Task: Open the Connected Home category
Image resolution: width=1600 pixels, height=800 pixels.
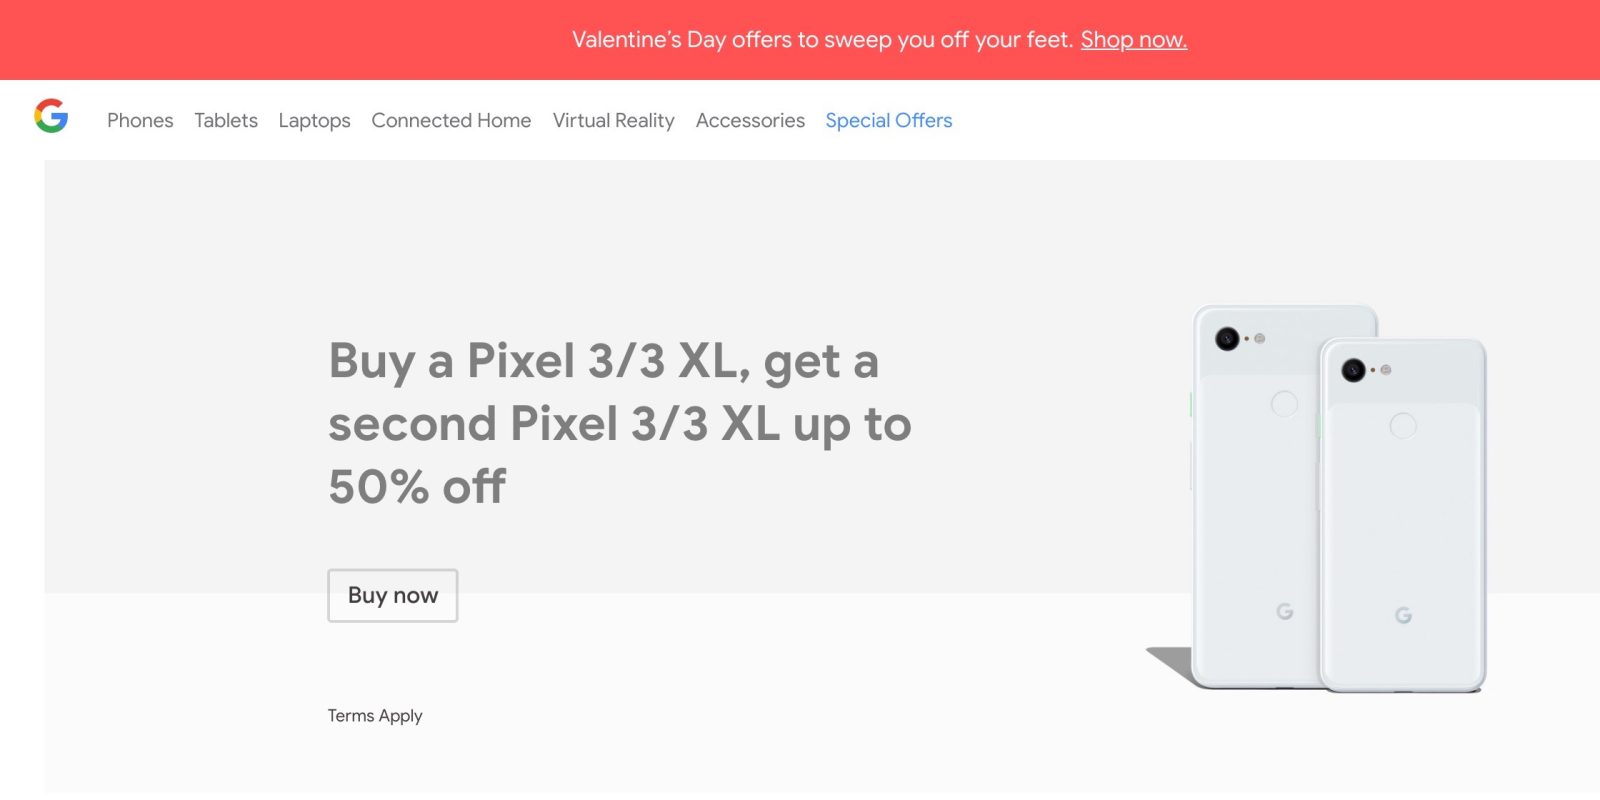Action: pyautogui.click(x=451, y=121)
